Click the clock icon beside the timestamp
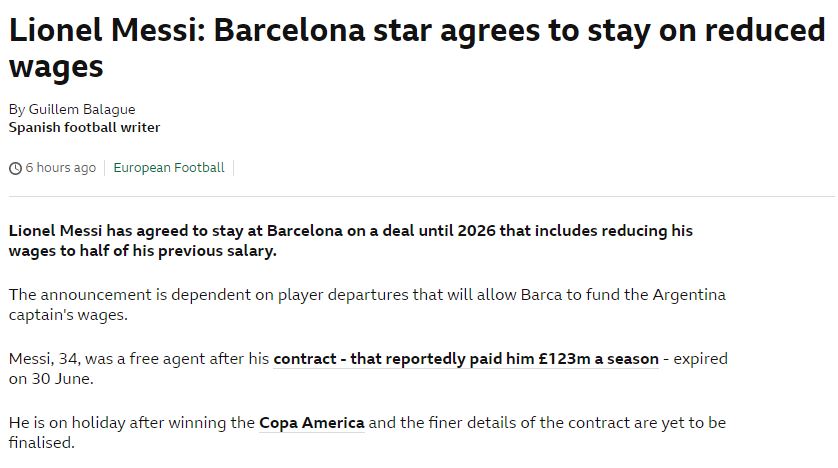The width and height of the screenshot is (838, 468). pos(15,168)
